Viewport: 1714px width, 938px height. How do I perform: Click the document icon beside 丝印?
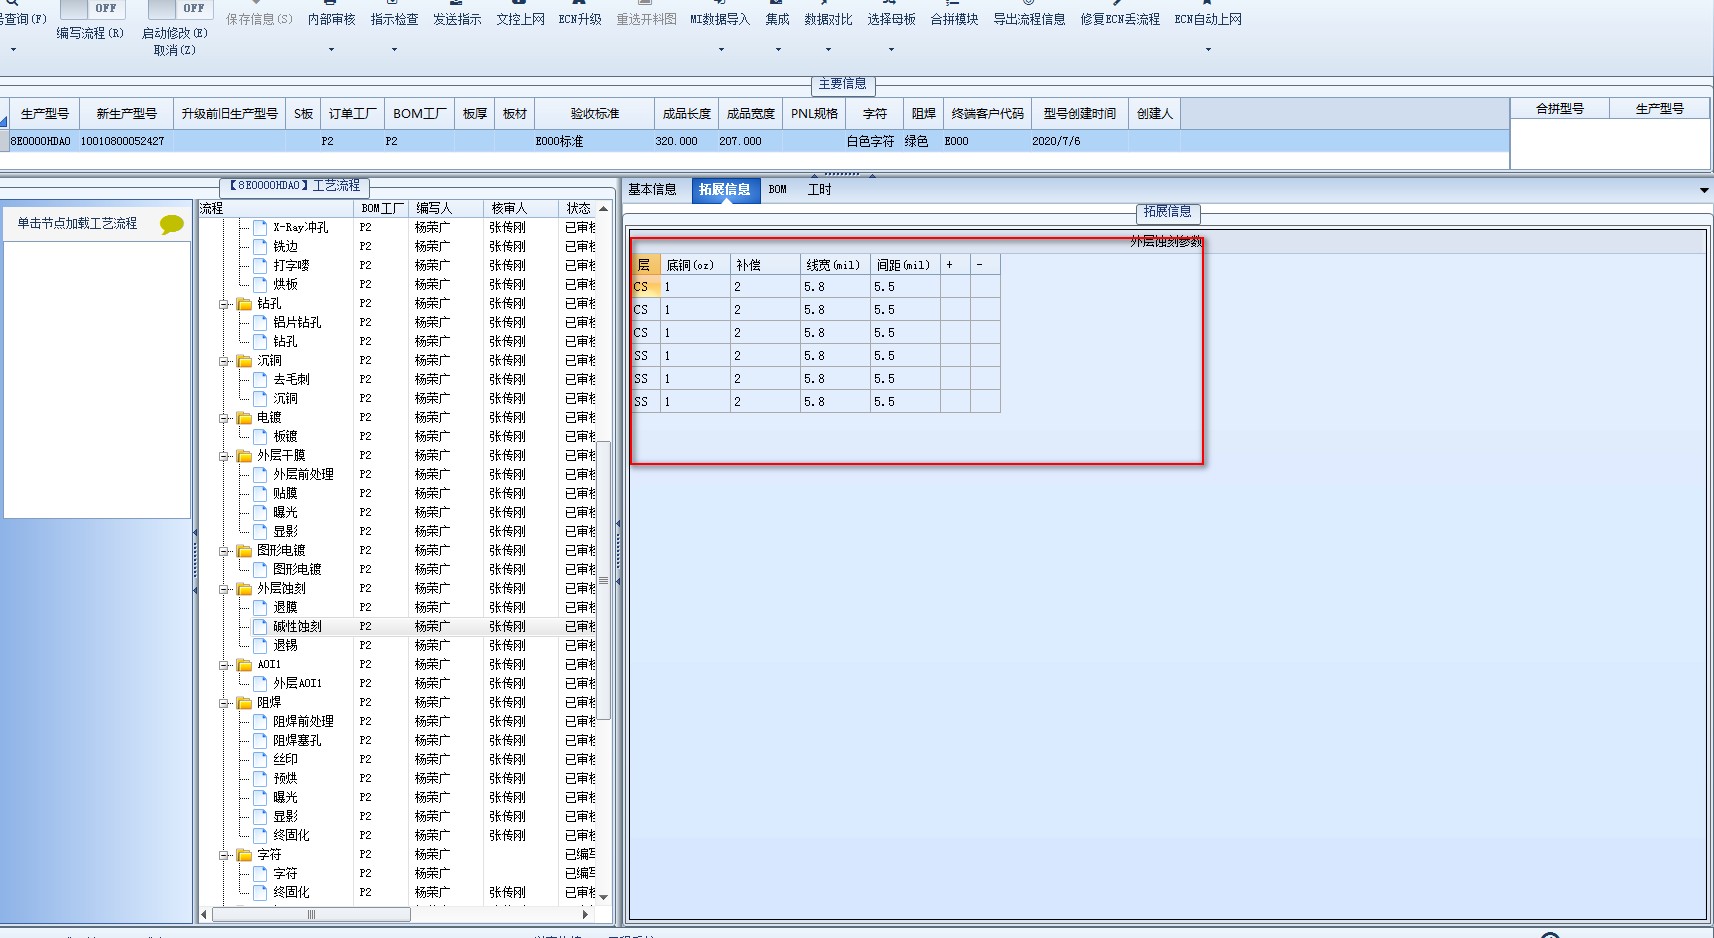(x=260, y=759)
